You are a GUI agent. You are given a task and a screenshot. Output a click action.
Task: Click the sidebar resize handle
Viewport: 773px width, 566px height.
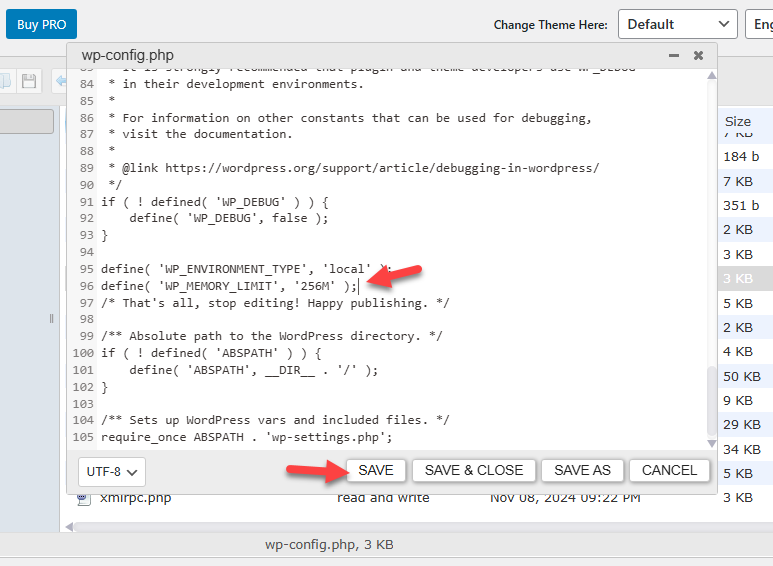coord(51,318)
